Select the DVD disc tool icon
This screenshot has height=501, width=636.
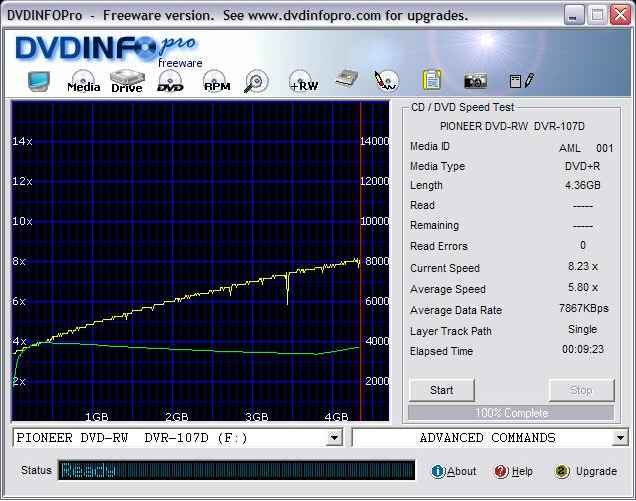[170, 81]
